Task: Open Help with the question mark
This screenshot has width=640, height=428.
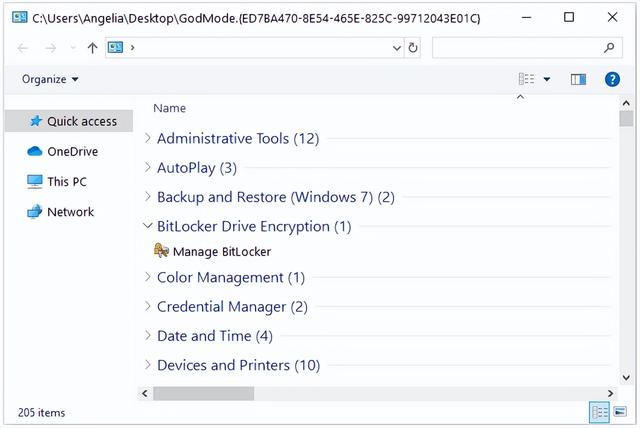Action: pos(612,79)
